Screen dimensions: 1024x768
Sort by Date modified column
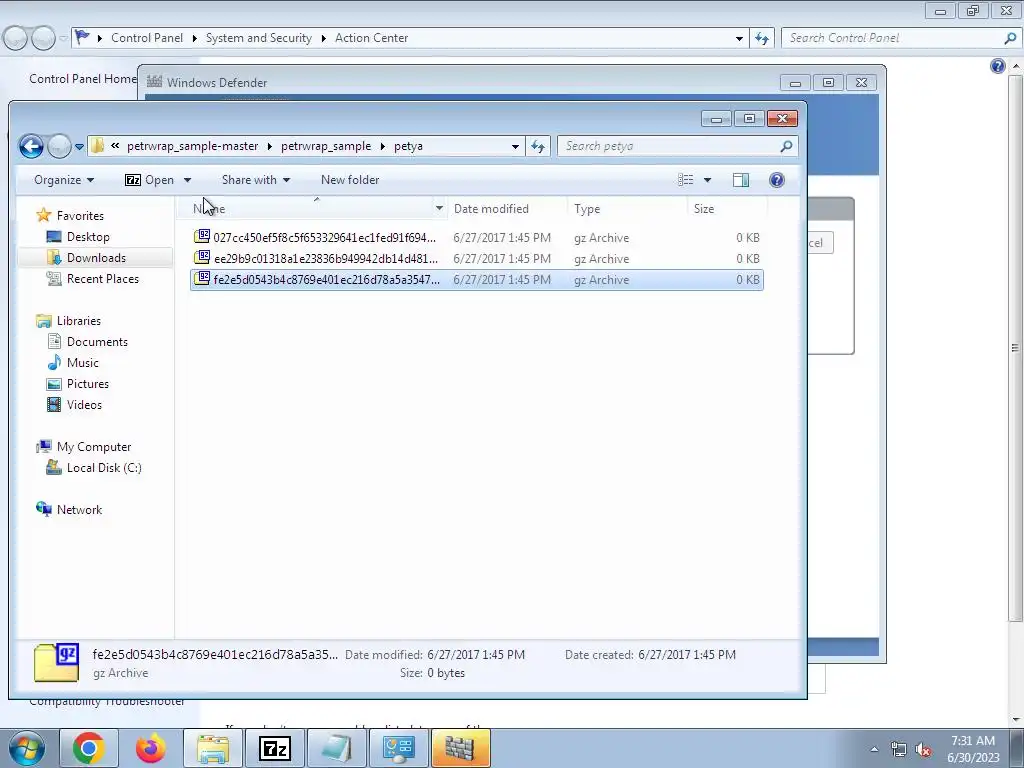pyautogui.click(x=507, y=209)
